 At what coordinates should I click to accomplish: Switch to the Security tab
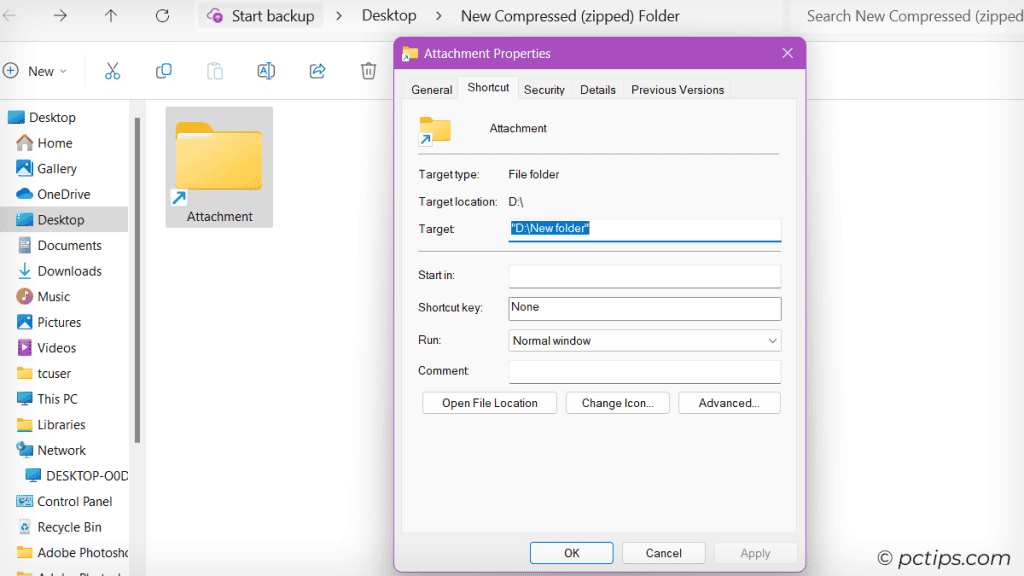click(544, 89)
